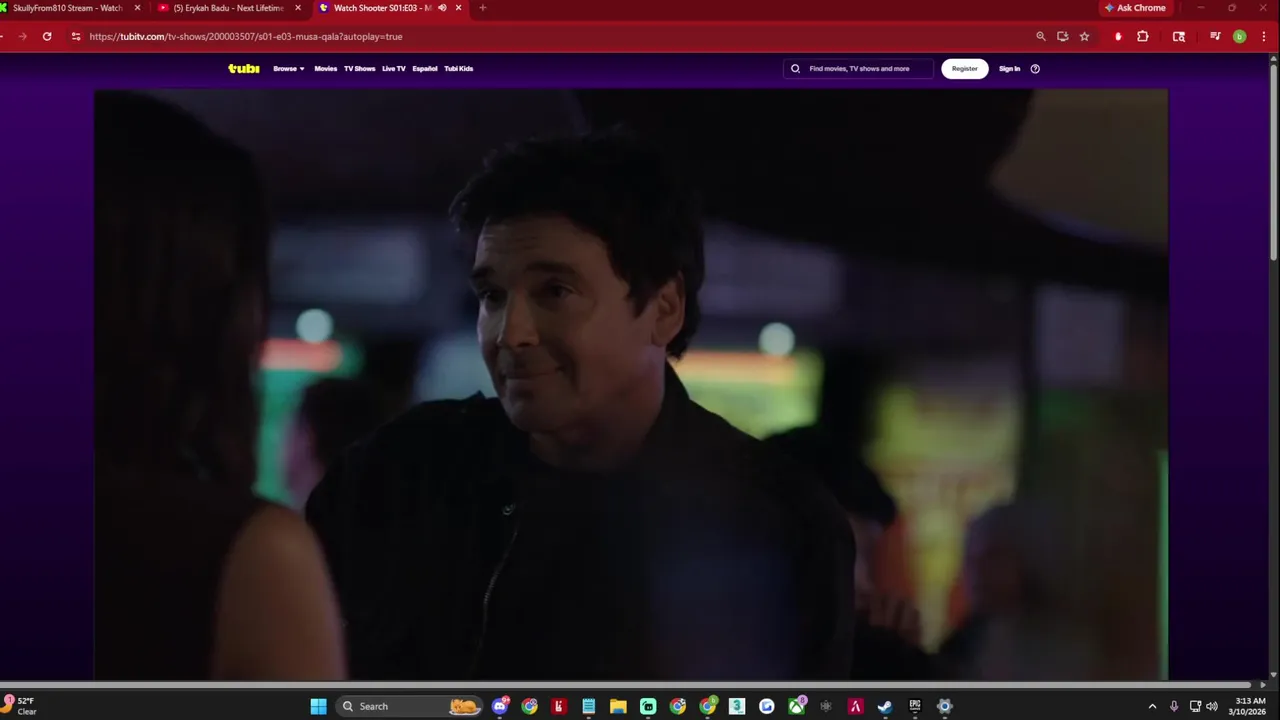1280x720 pixels.
Task: Open Discord from the taskbar
Action: point(500,706)
